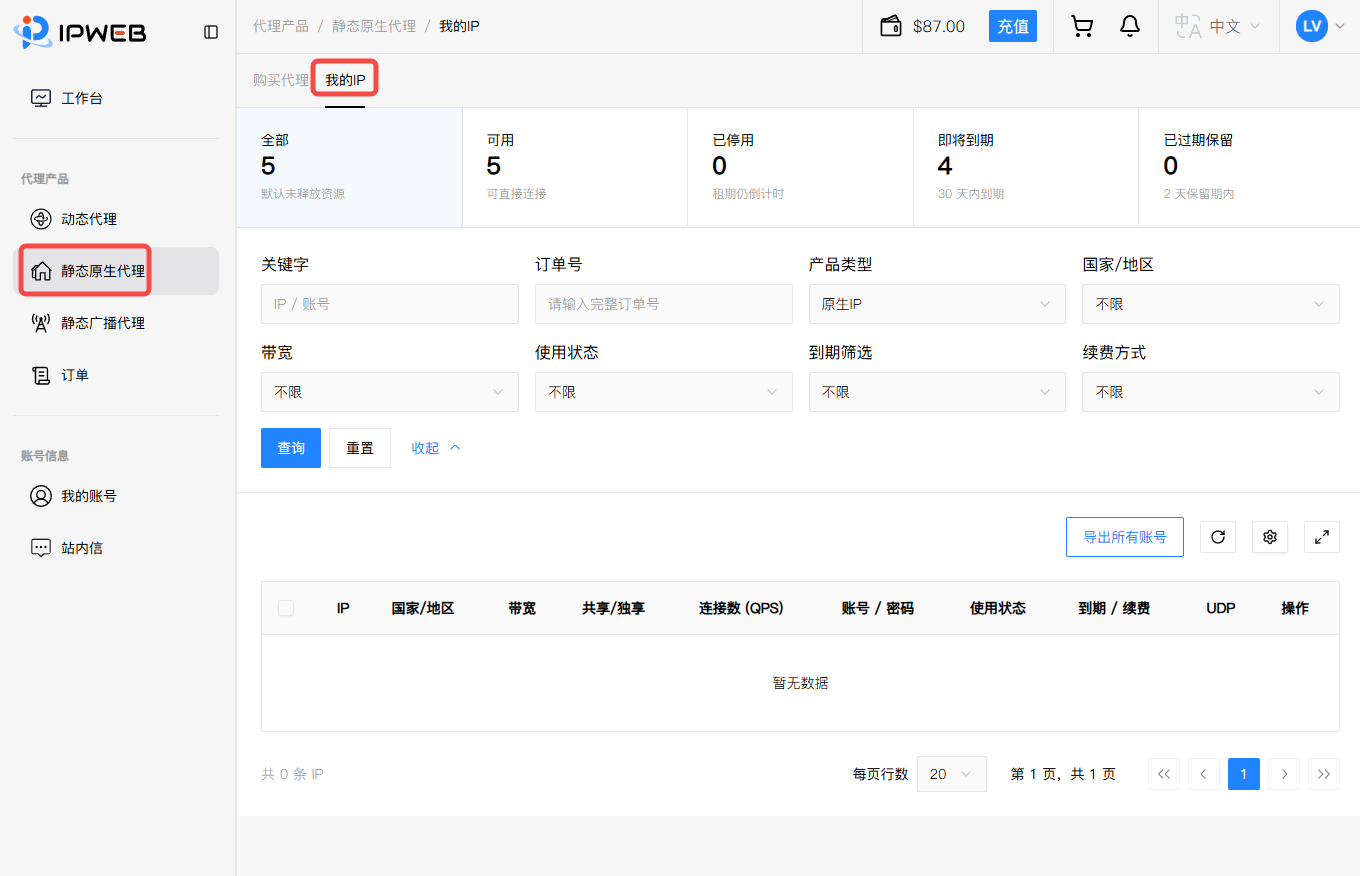This screenshot has width=1360, height=876.
Task: Open 动态代理 in the sidebar
Action: pos(116,219)
